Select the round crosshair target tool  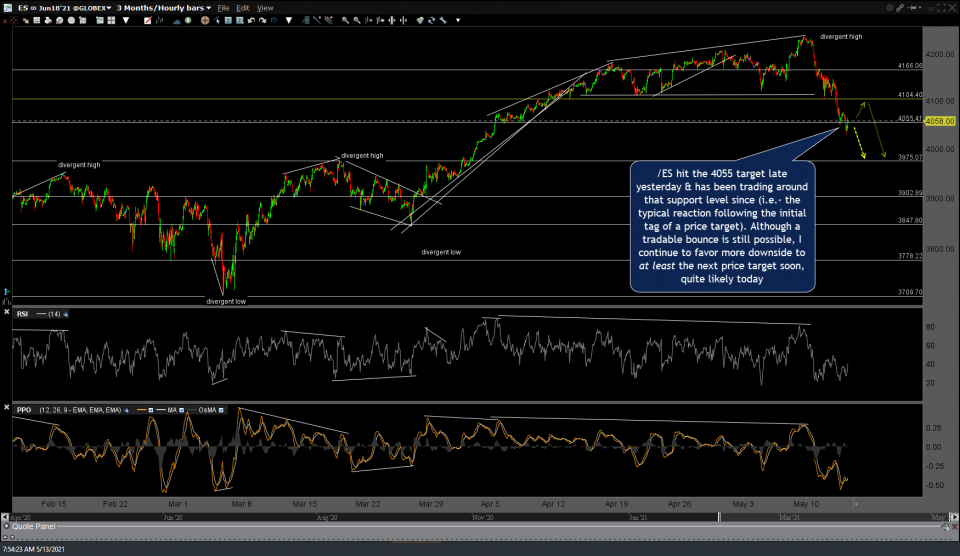tap(204, 21)
